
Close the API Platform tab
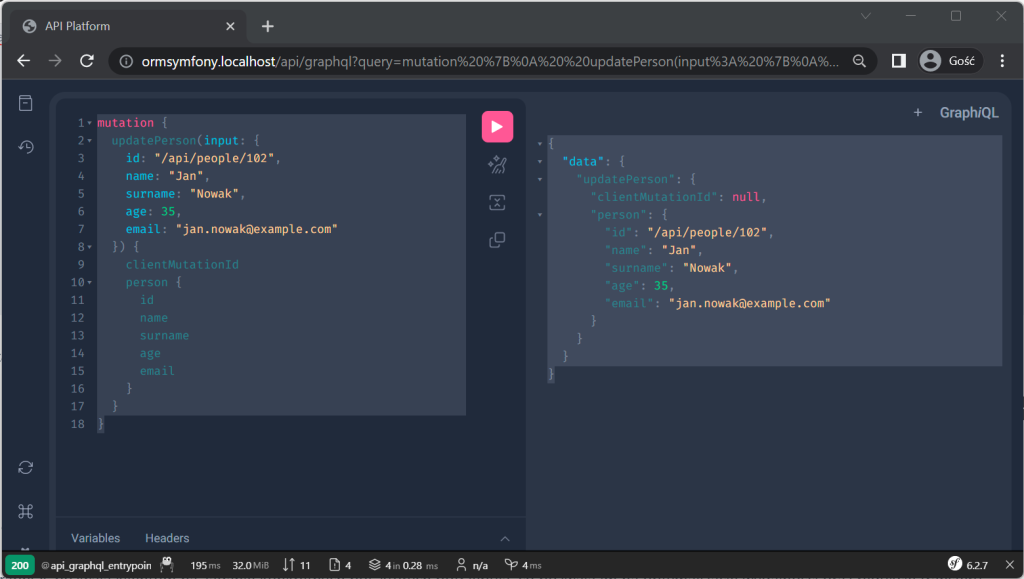(x=230, y=26)
